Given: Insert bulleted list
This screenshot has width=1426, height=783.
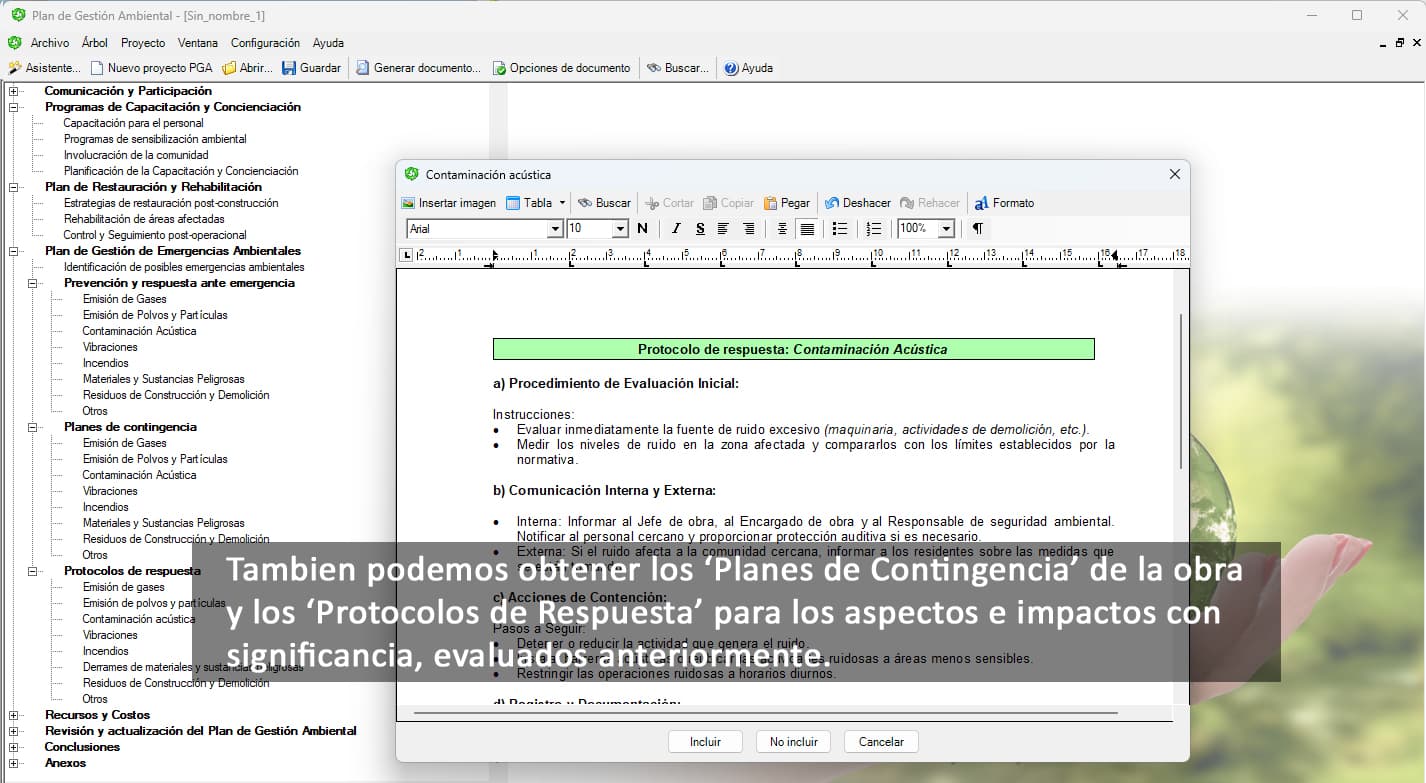Looking at the screenshot, I should [x=840, y=229].
